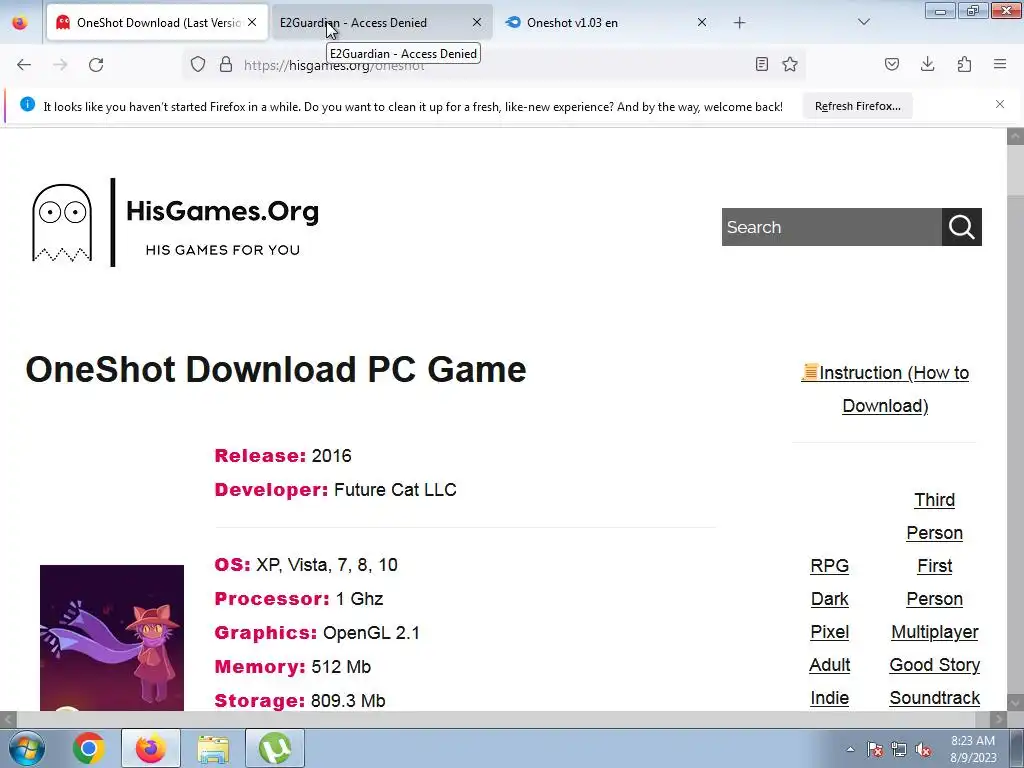Close the E2Guardian tab
This screenshot has height=768, width=1024.
point(477,22)
